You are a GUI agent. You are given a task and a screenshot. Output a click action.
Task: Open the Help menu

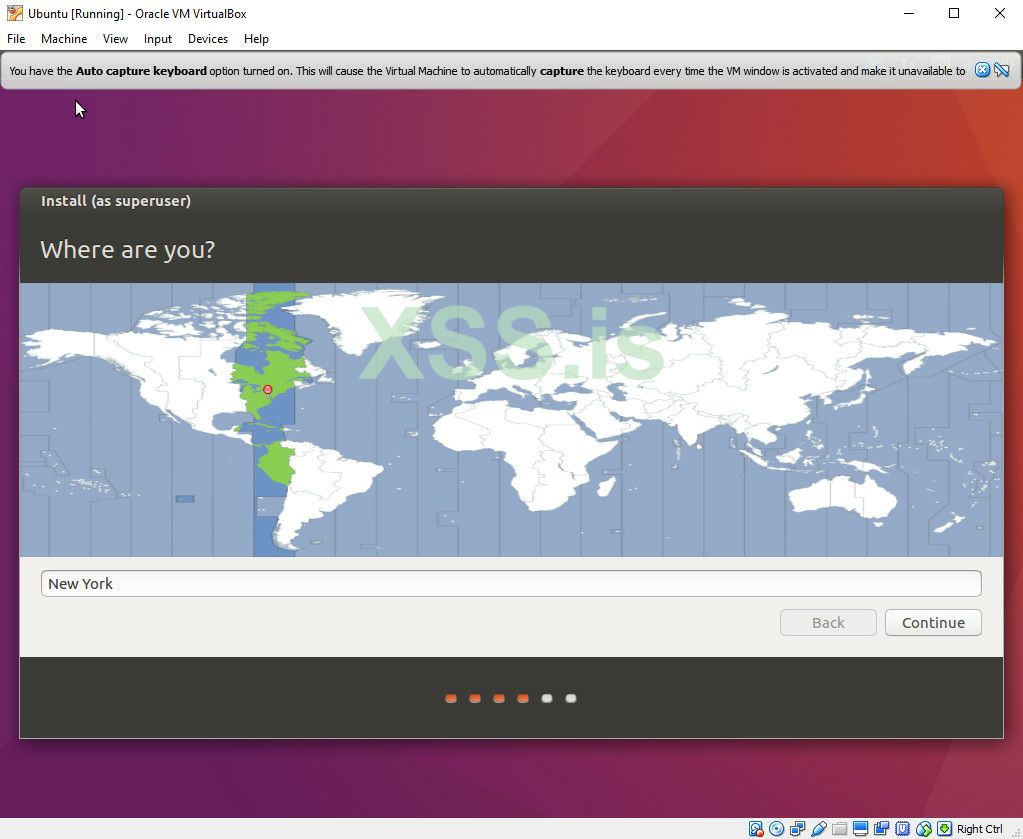coord(256,38)
